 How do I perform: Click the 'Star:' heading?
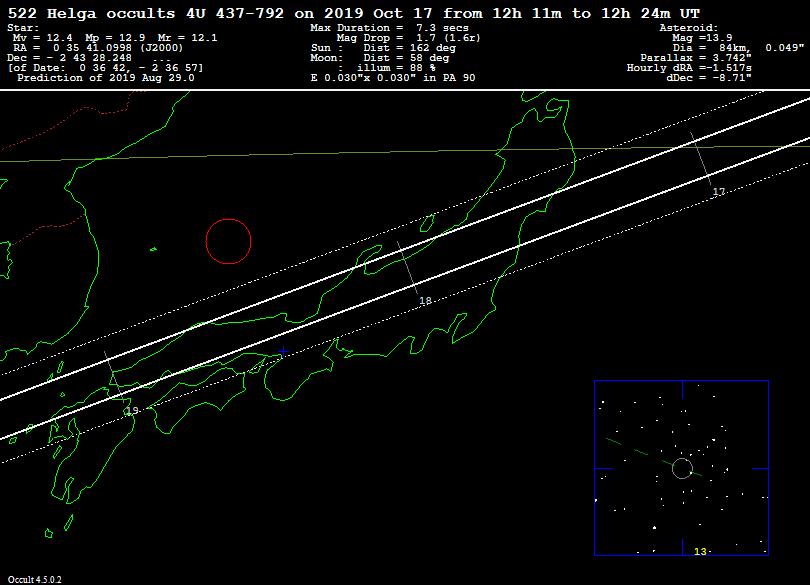coord(23,28)
